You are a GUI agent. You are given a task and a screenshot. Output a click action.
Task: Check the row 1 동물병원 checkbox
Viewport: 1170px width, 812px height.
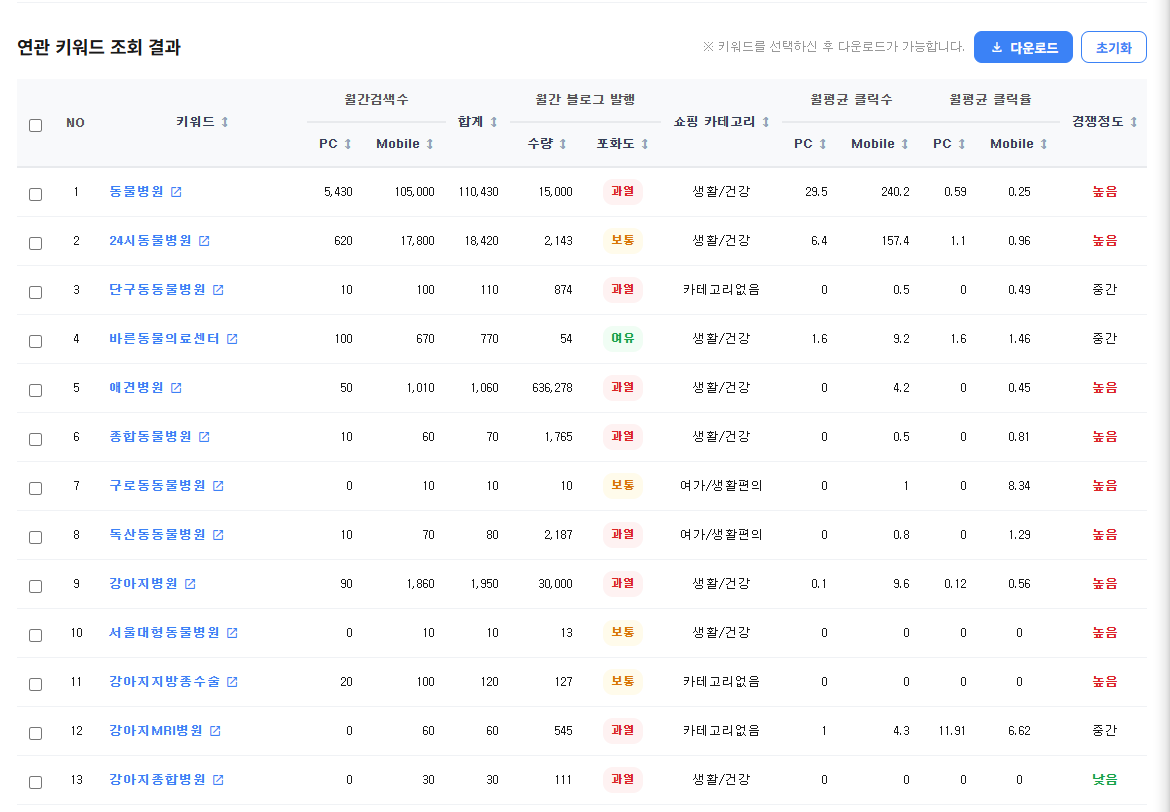35,195
